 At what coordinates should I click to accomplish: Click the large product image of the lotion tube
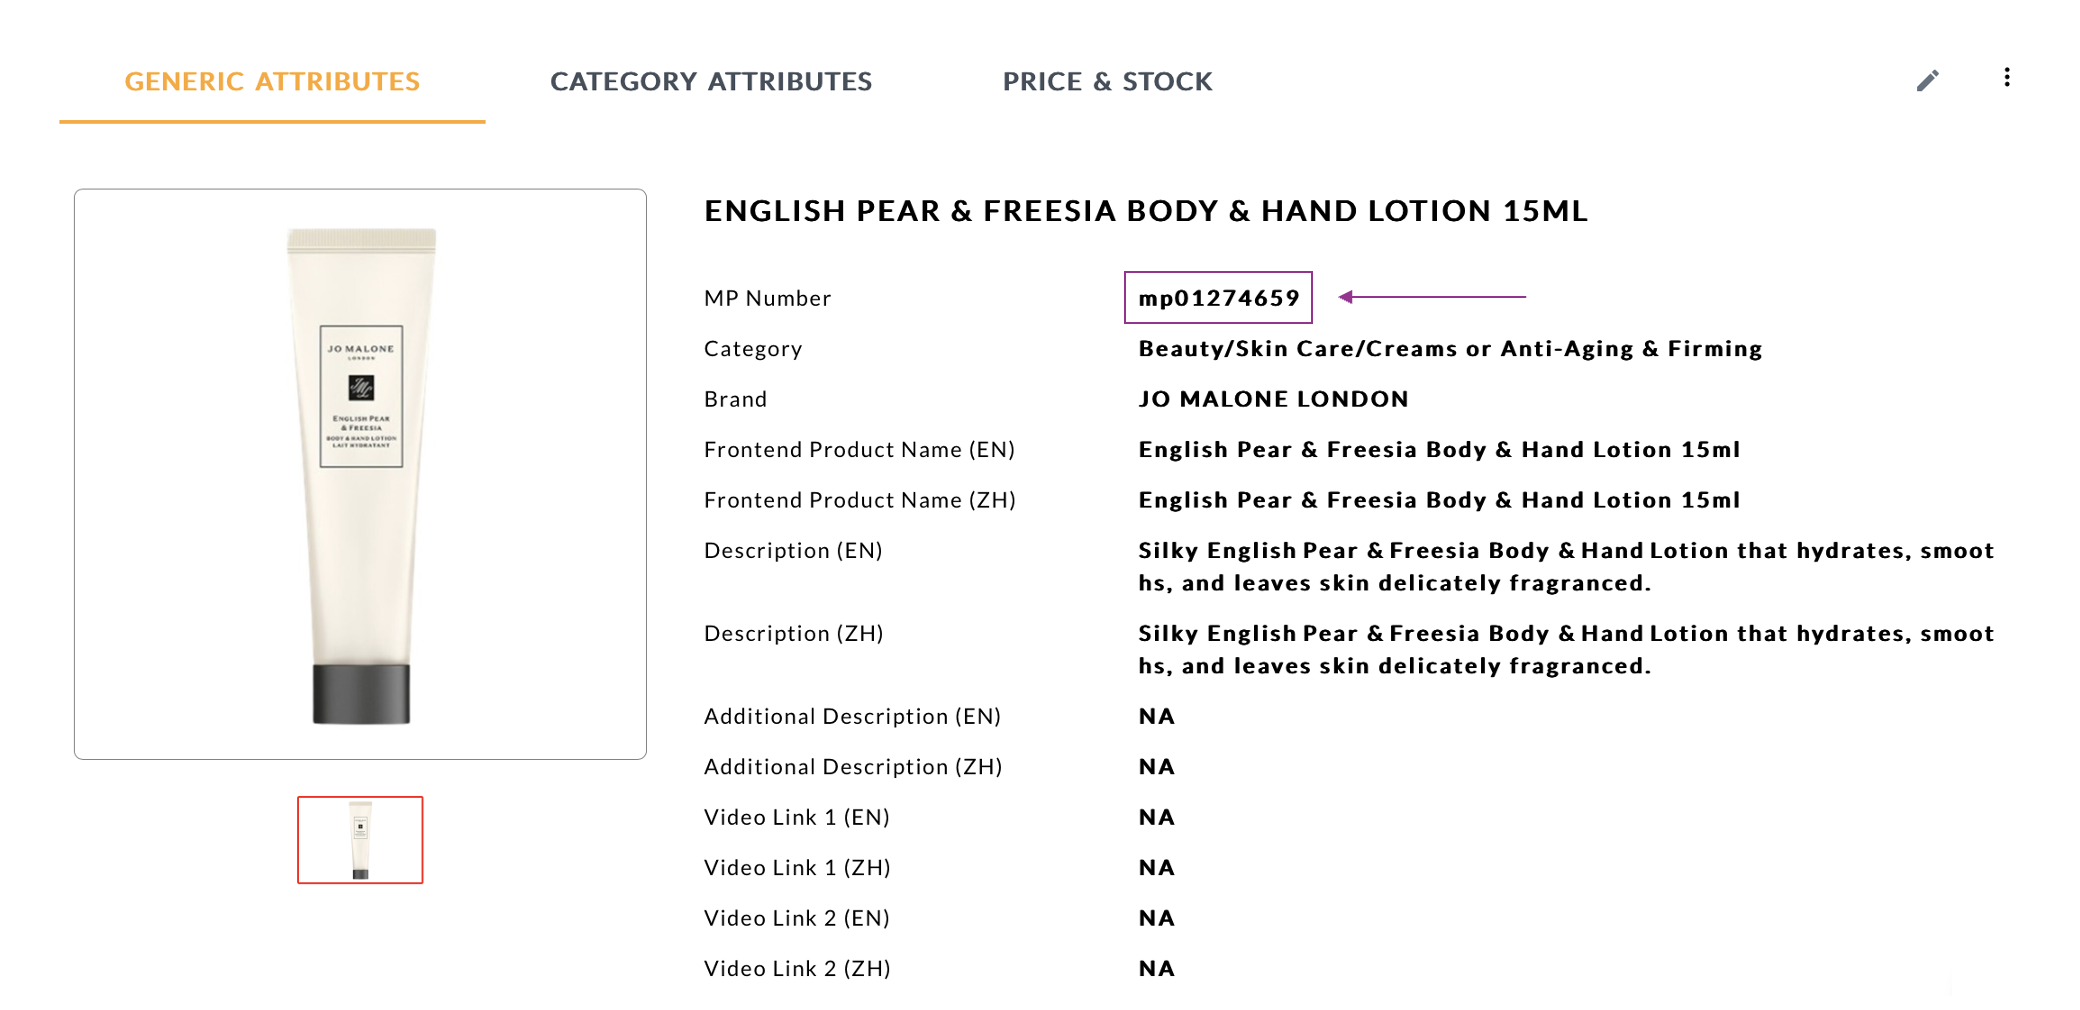[360, 474]
